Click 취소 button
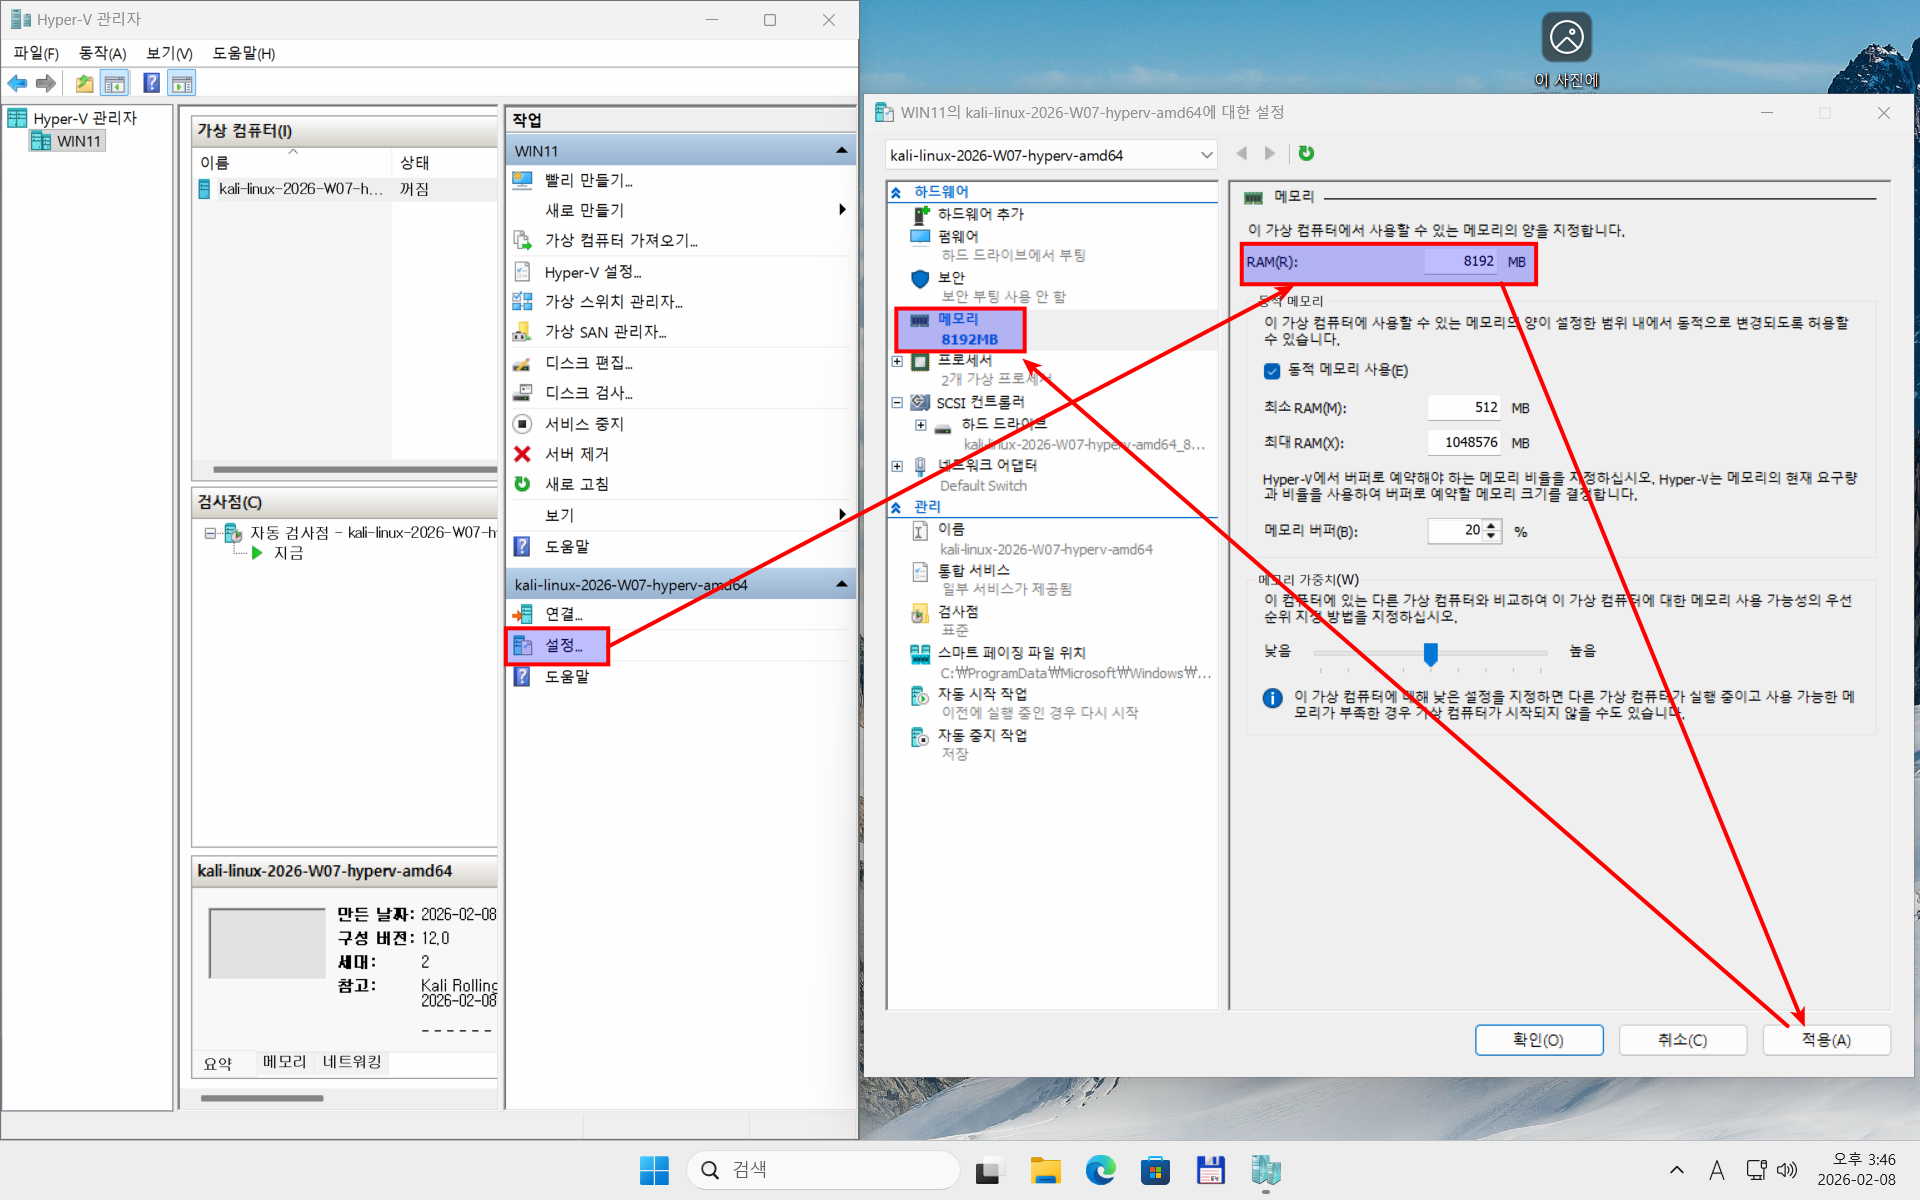This screenshot has height=1200, width=1920. click(x=1683, y=1040)
